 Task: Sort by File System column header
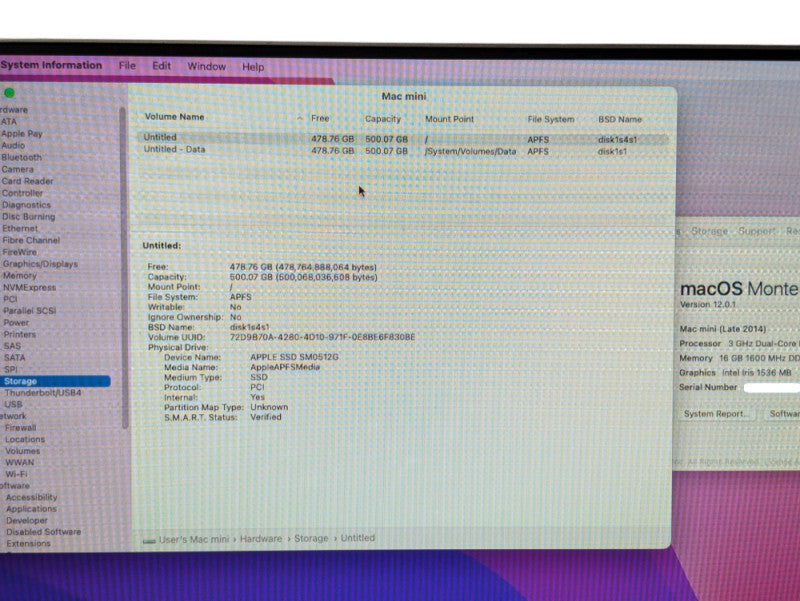551,119
